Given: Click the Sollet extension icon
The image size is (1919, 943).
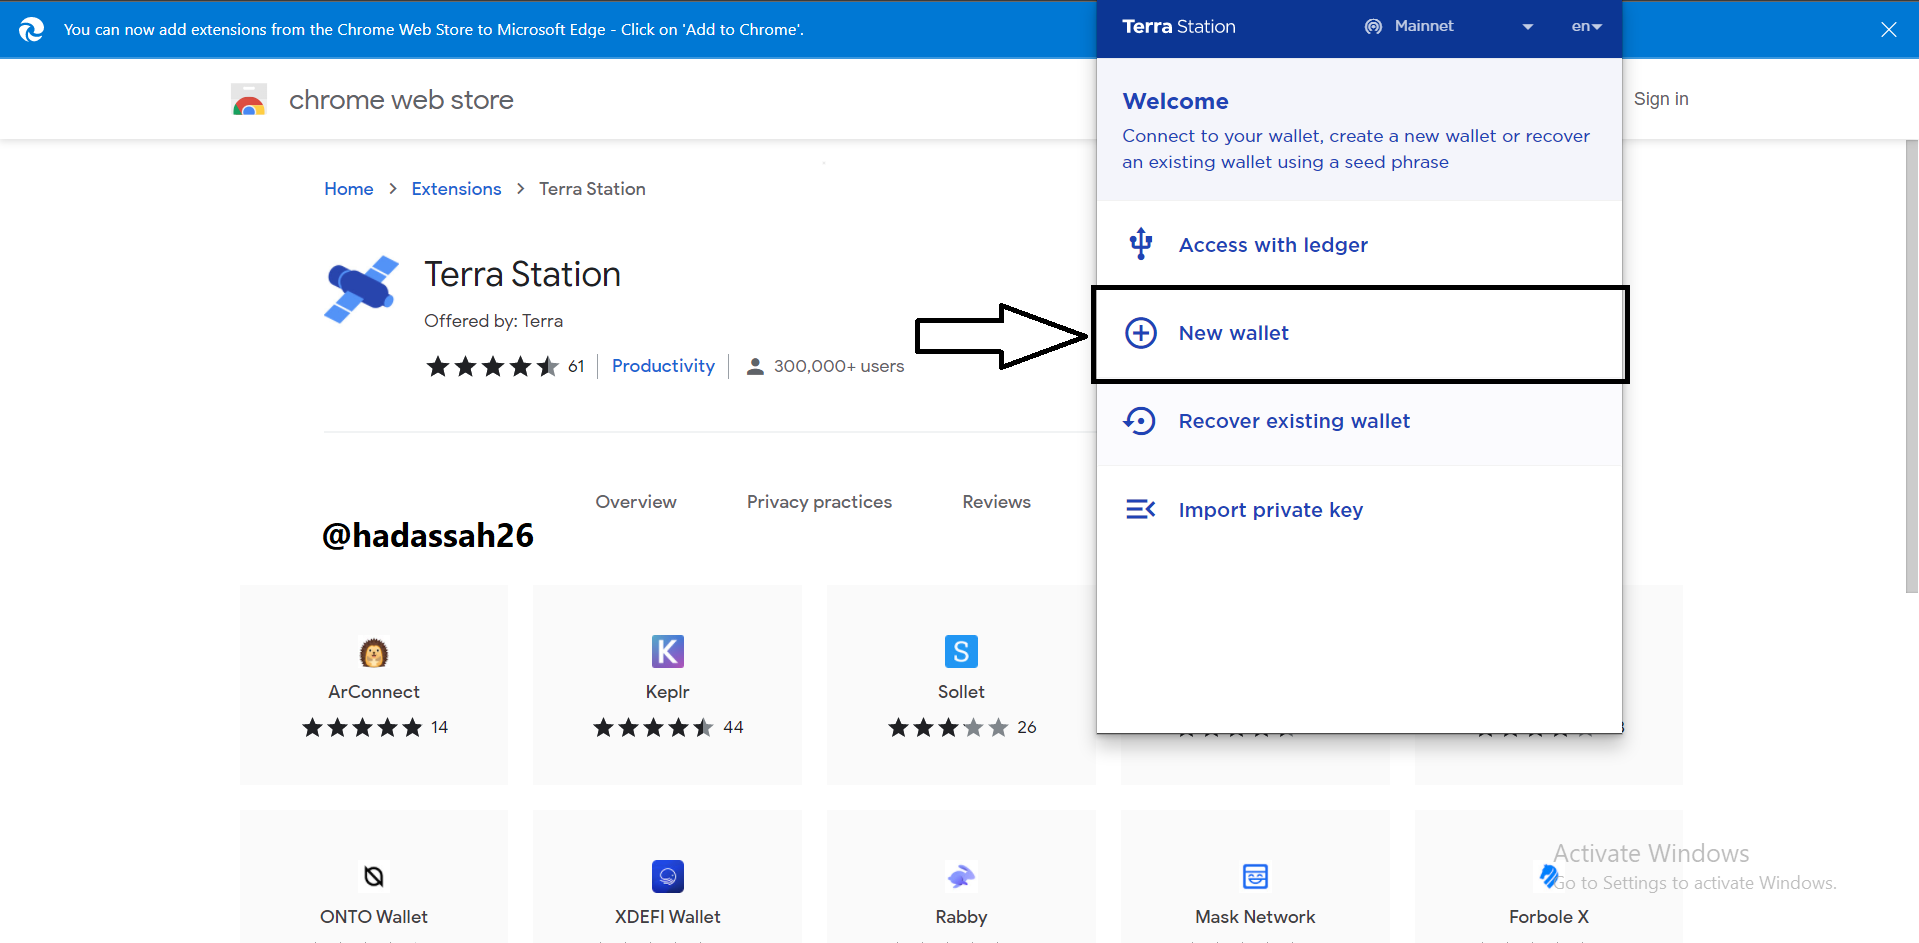Looking at the screenshot, I should coord(961,652).
